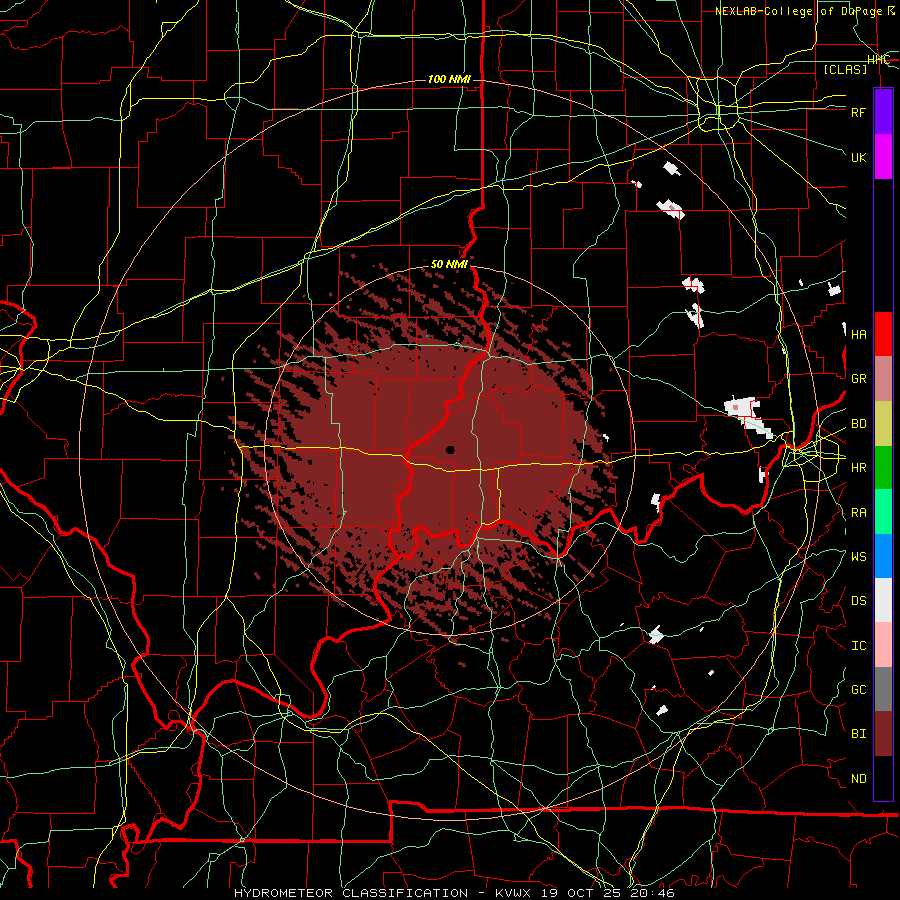Click the [CLAS] label above the legend
Screen dimensions: 900x900
[845, 69]
